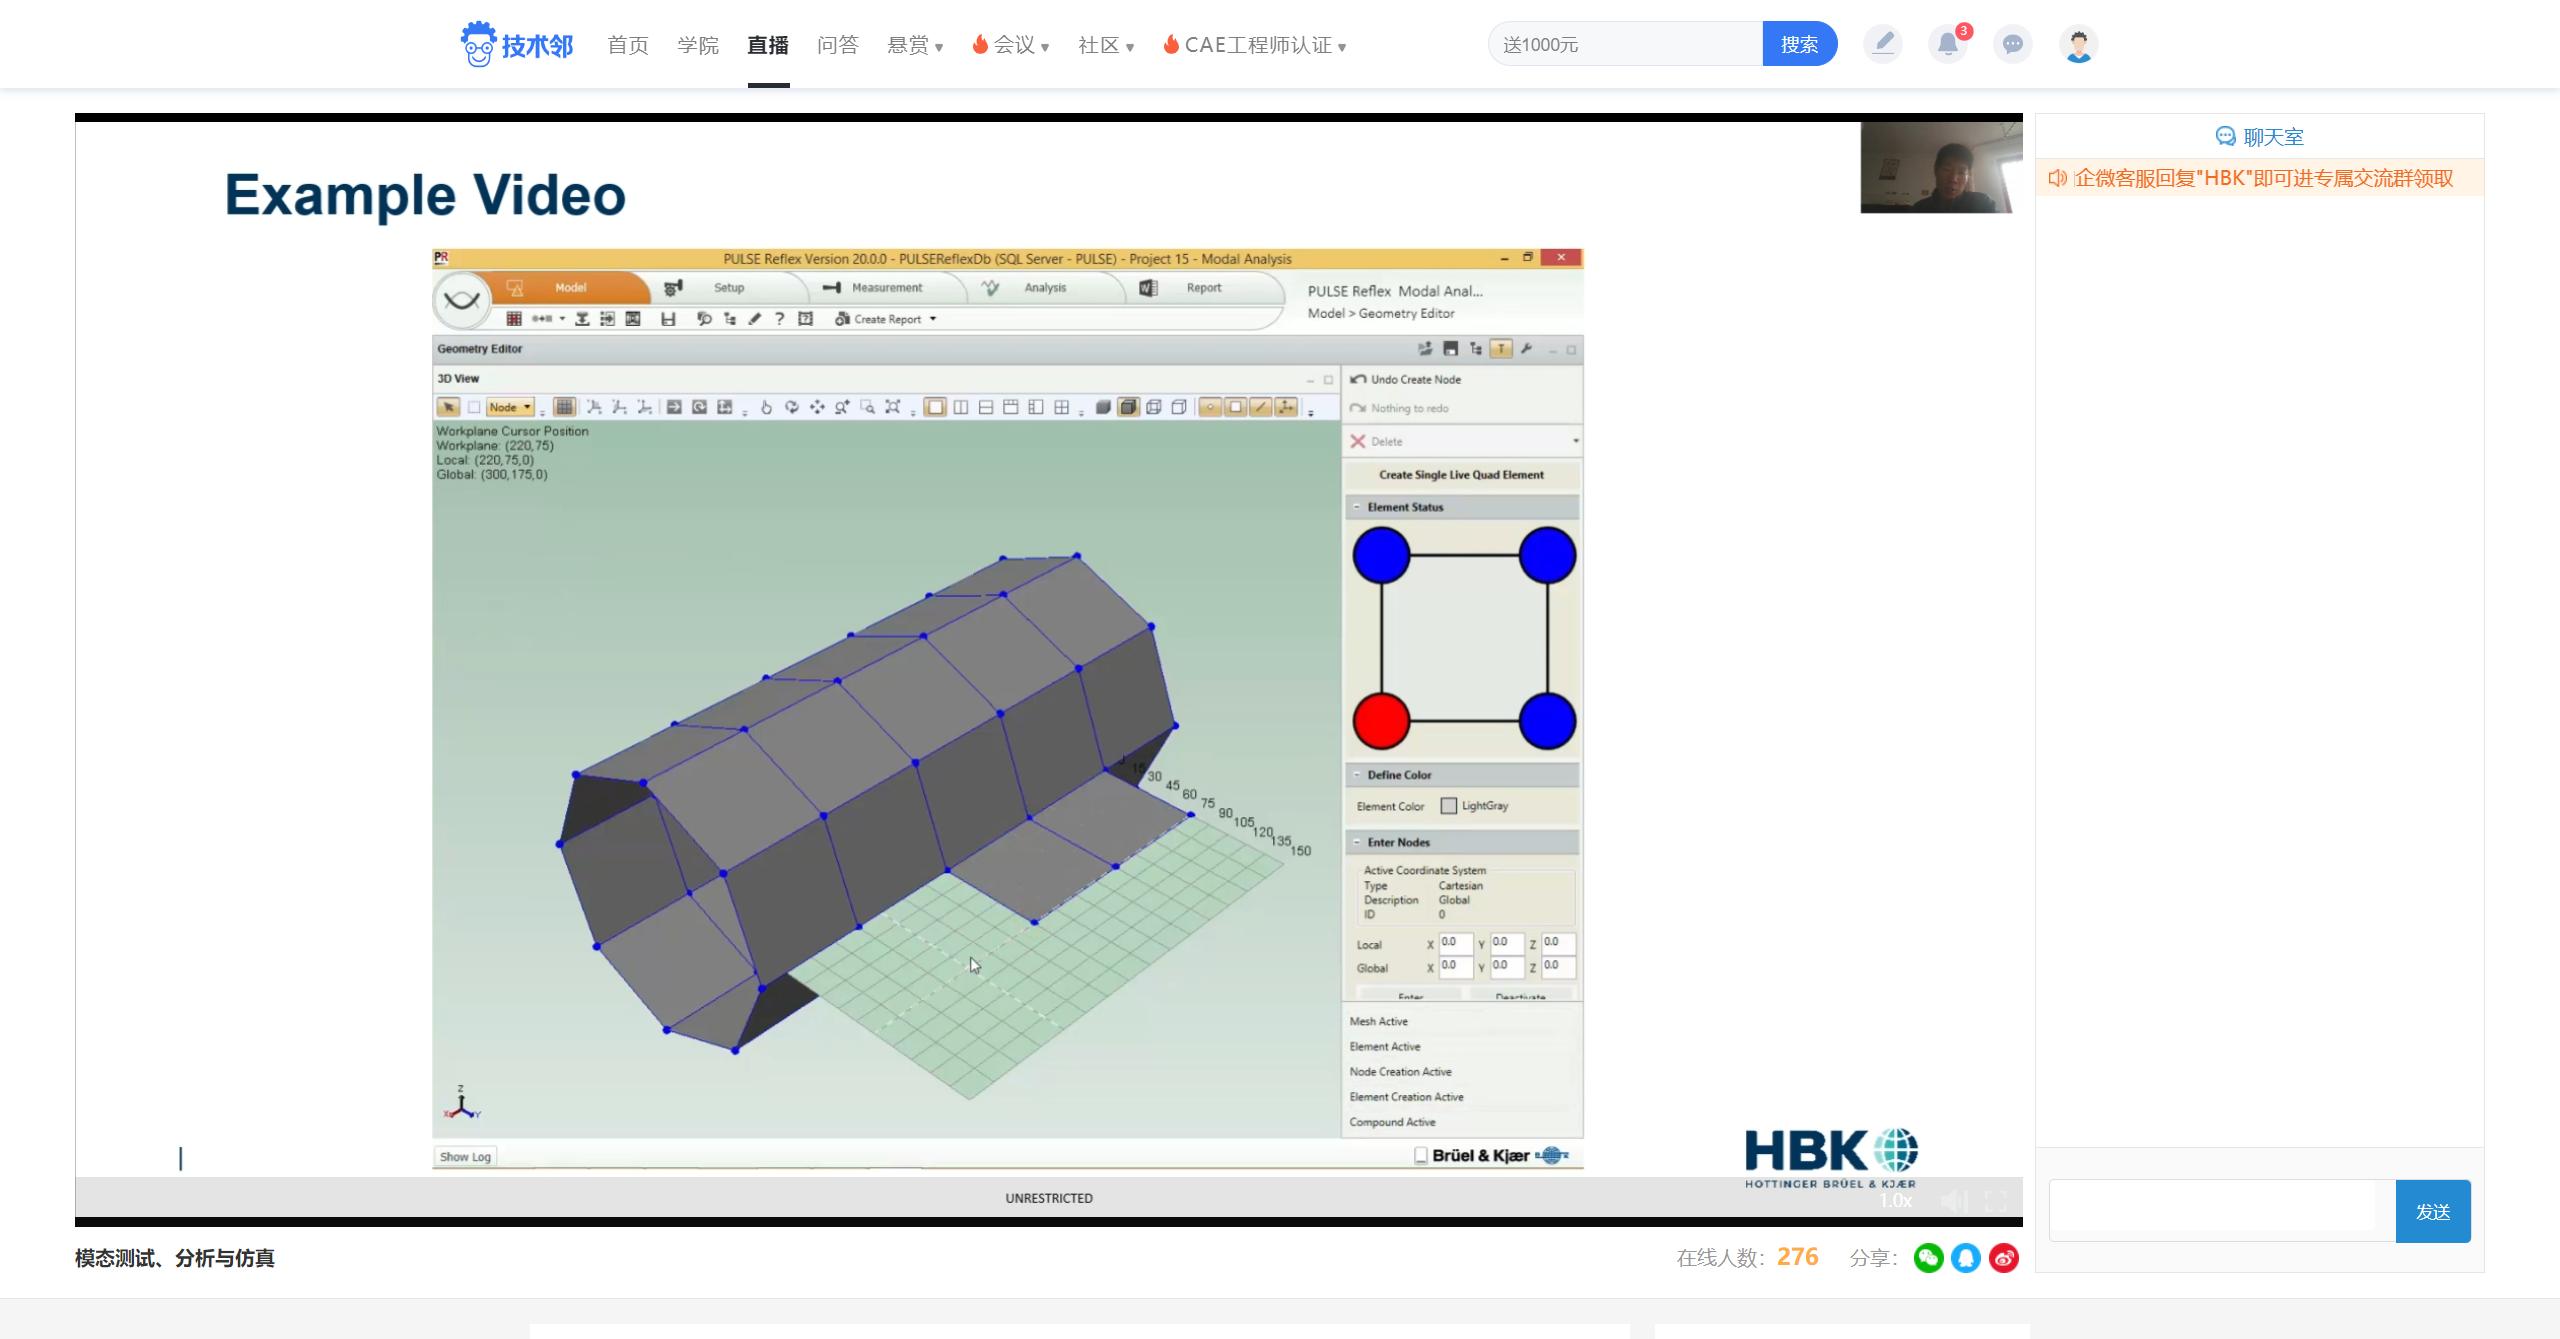This screenshot has width=2560, height=1339.
Task: Mute video with the speaker volume icon
Action: coord(1955,1201)
